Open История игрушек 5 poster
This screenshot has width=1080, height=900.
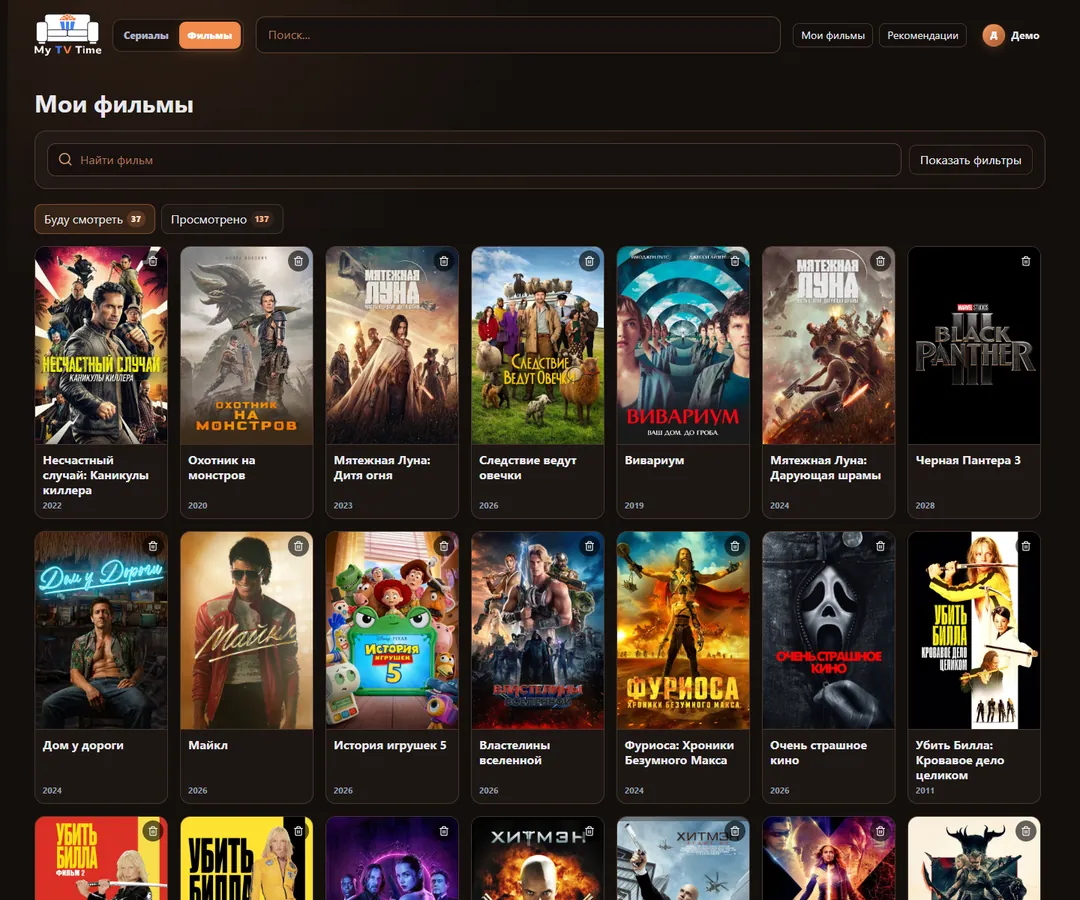(x=392, y=631)
